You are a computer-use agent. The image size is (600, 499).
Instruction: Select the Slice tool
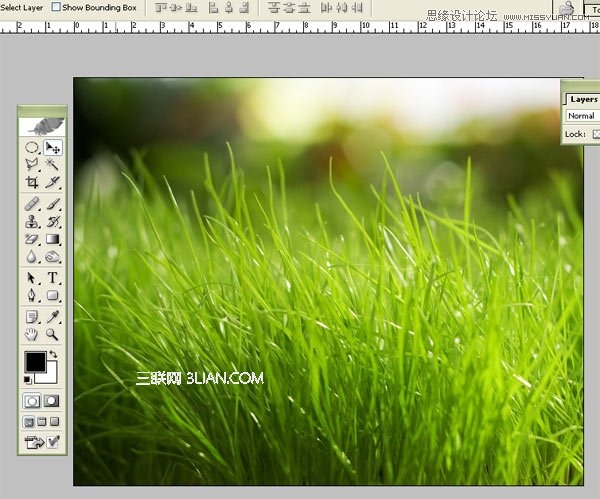(x=53, y=182)
